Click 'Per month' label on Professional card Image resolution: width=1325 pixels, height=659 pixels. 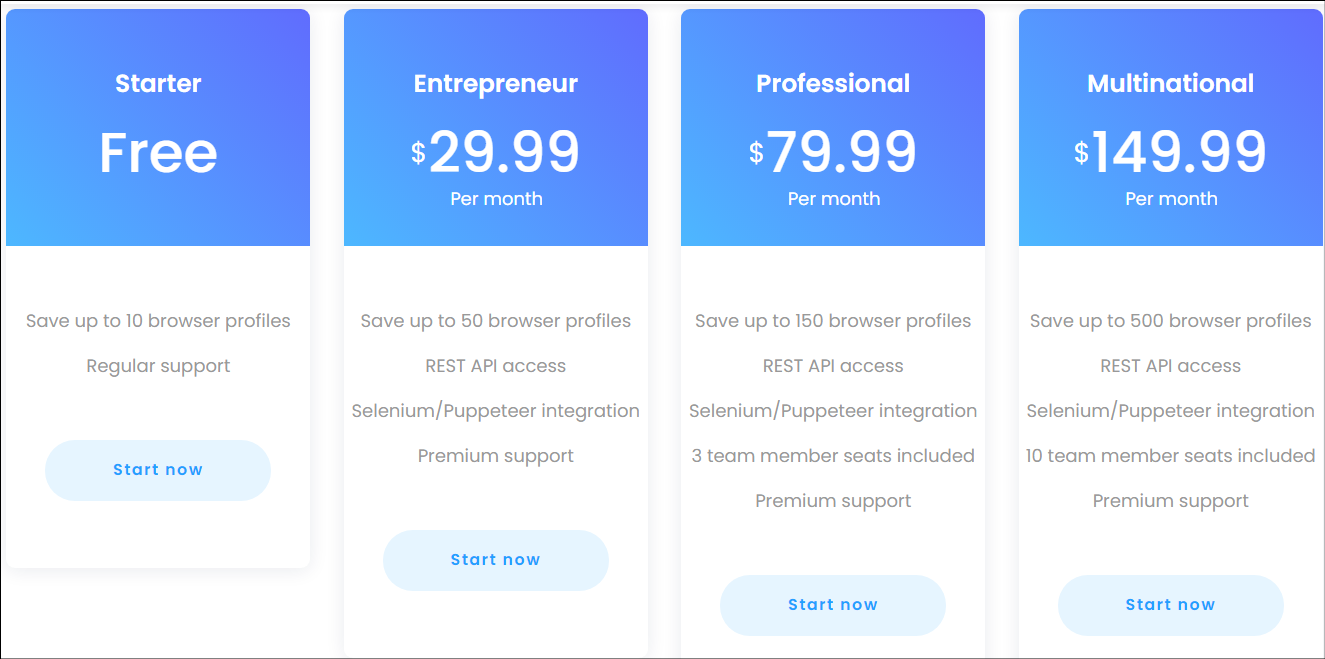833,198
